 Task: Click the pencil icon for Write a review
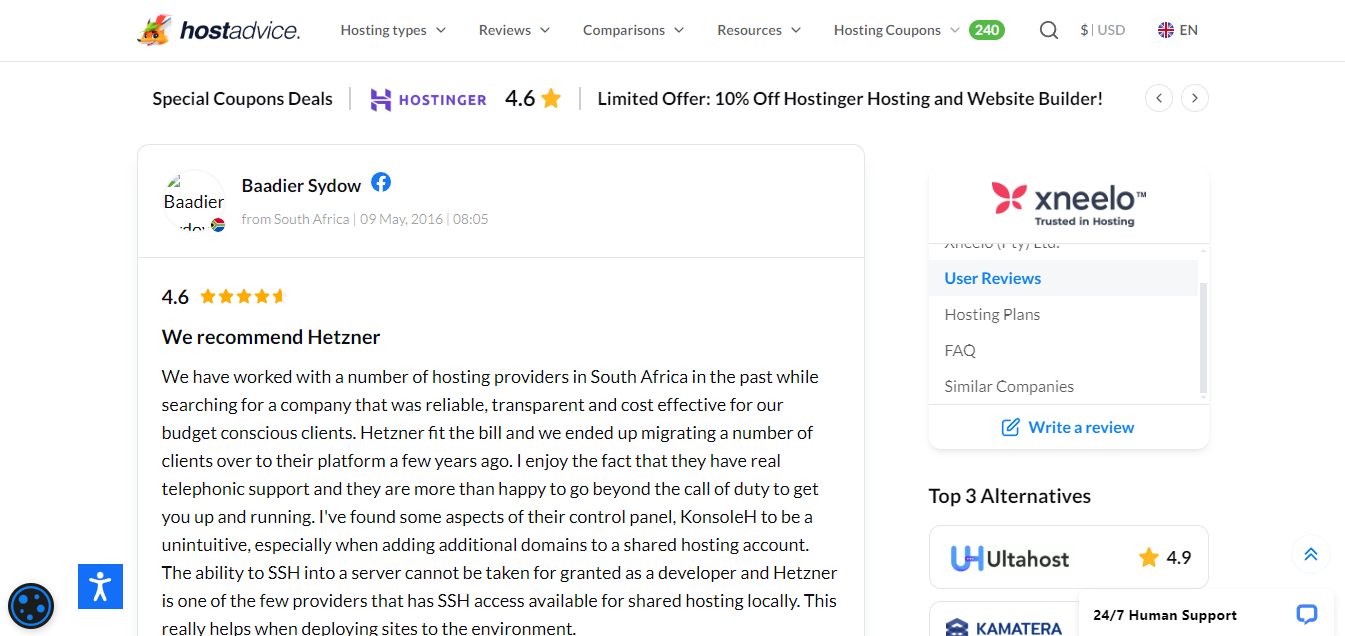(1011, 427)
